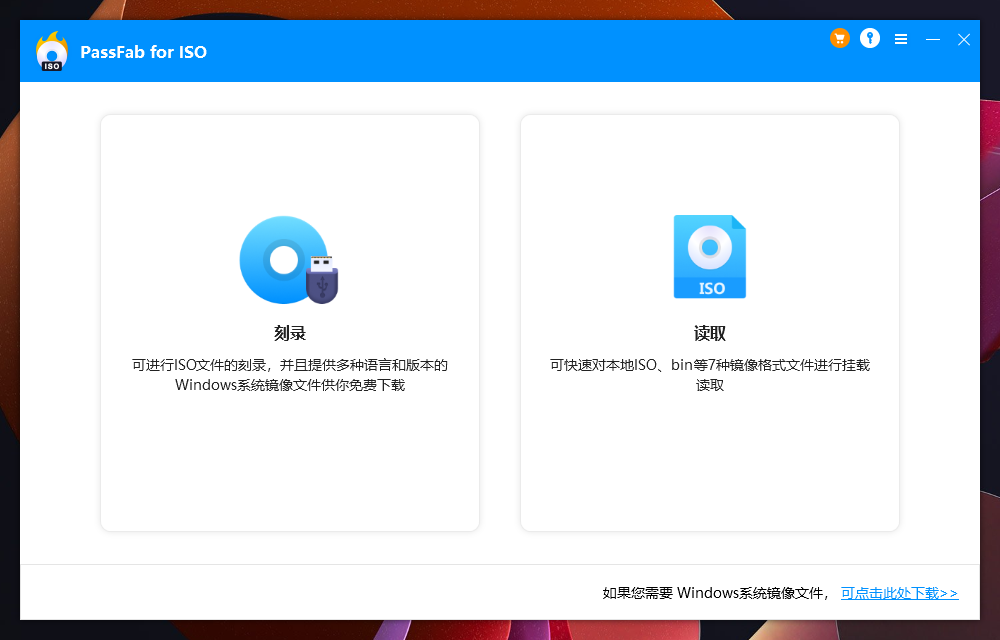Screen dimensions: 1000x640
Task: Open the shopping cart purchase icon
Action: point(839,38)
